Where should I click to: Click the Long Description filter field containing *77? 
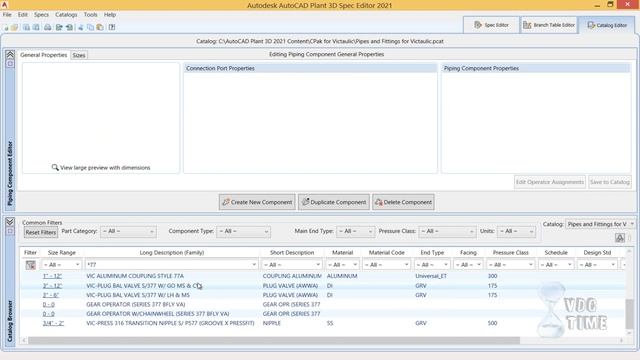pyautogui.click(x=171, y=265)
